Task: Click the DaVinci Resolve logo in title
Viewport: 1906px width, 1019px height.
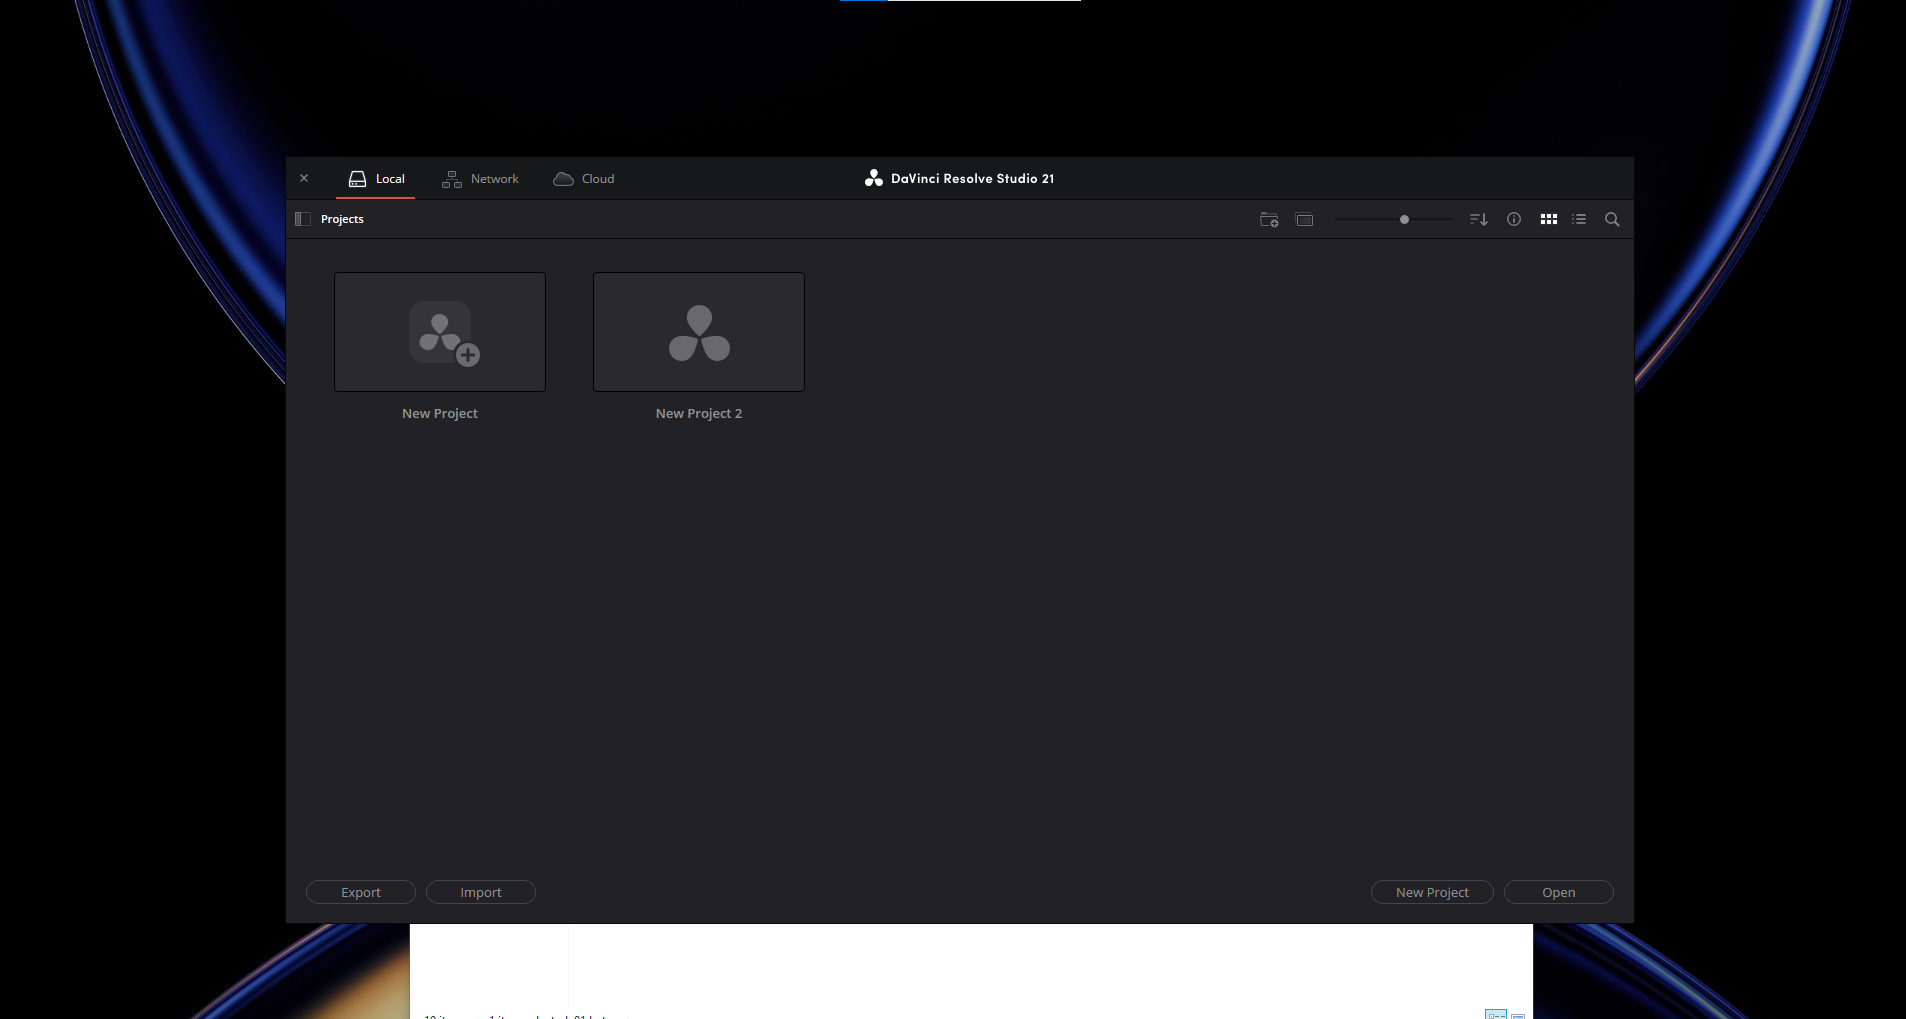Action: pos(874,178)
